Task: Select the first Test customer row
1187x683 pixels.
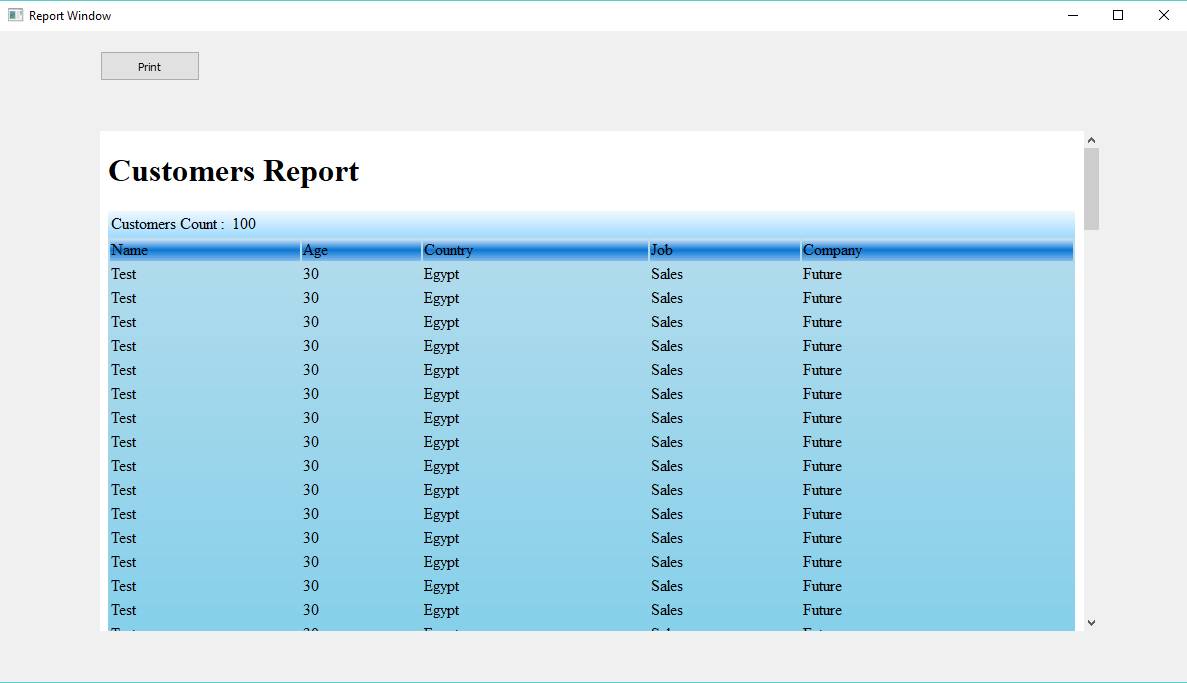Action: (123, 274)
